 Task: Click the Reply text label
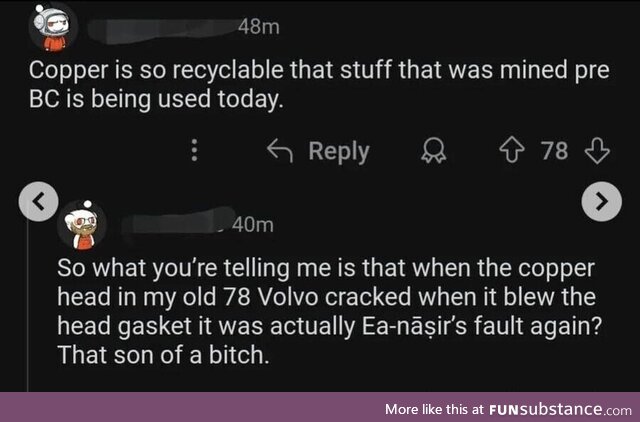339,151
